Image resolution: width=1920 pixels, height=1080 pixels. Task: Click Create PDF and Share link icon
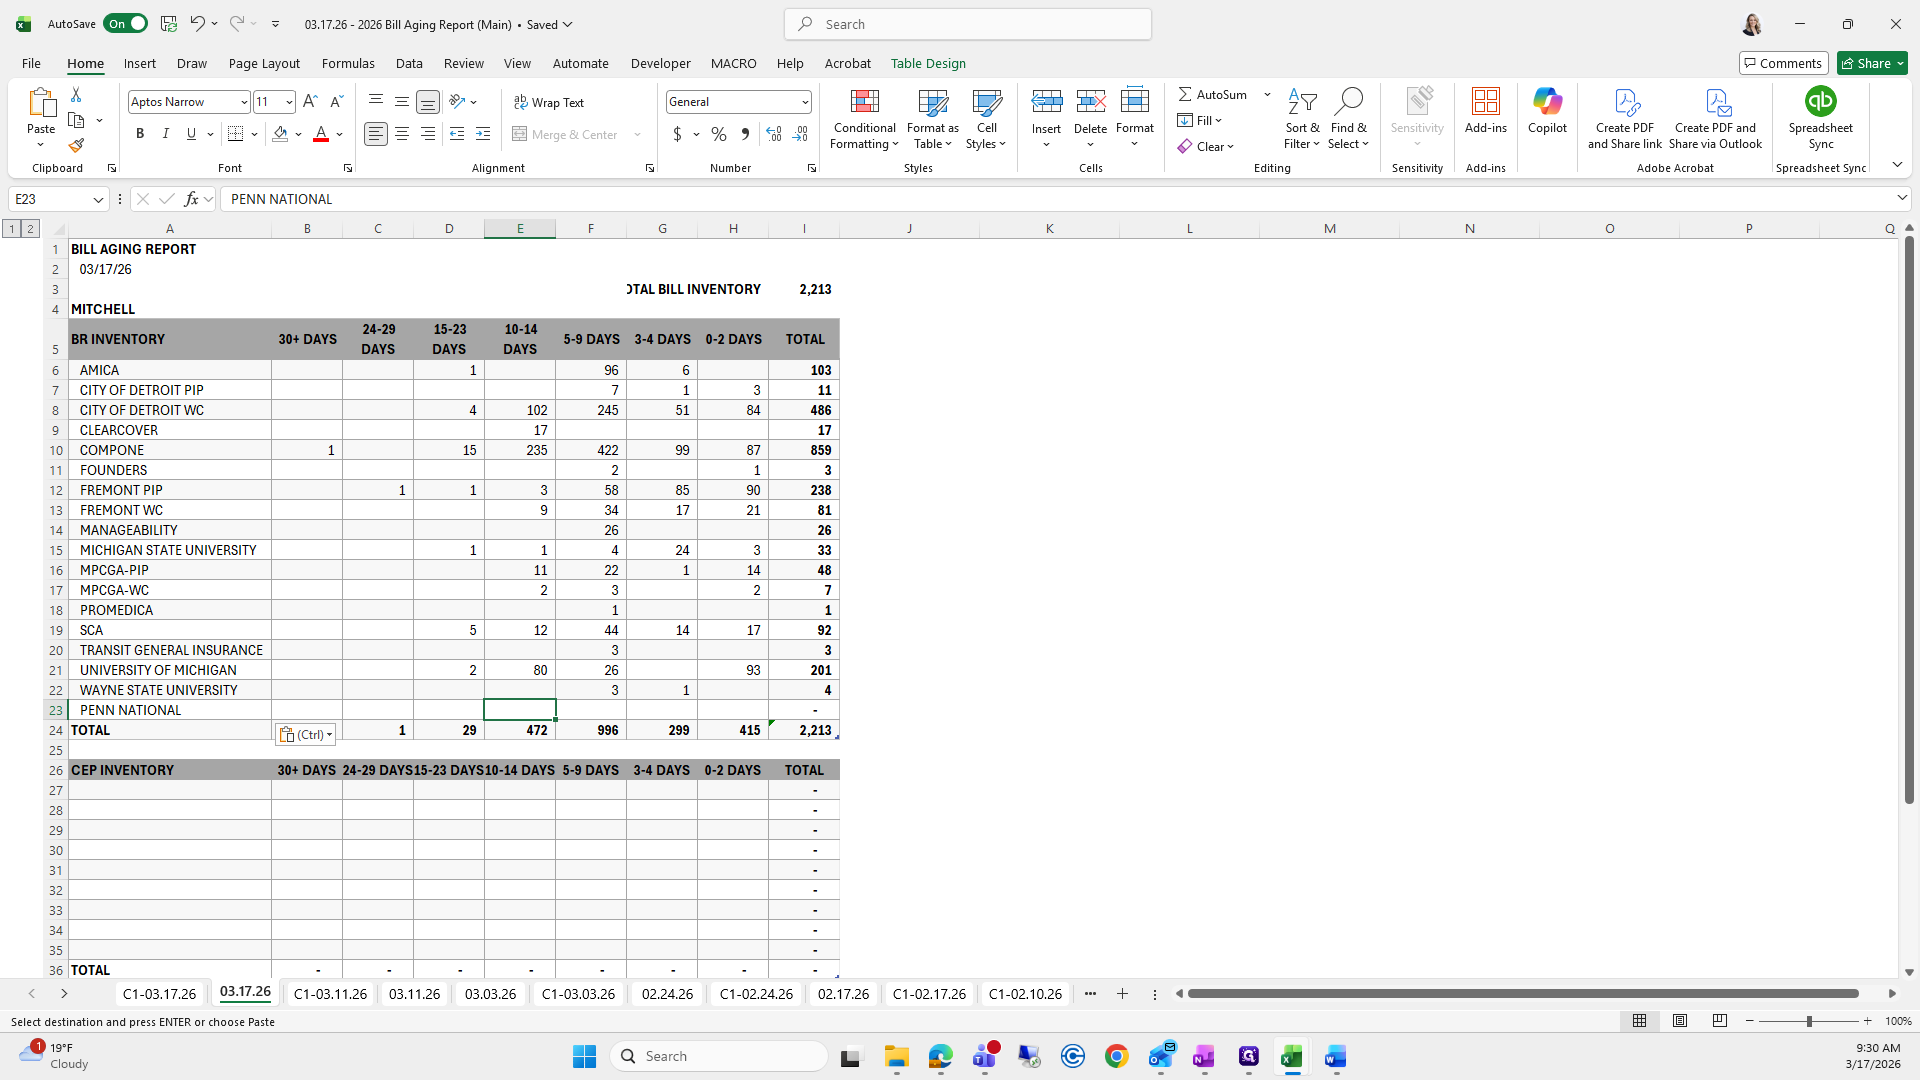[x=1624, y=102]
